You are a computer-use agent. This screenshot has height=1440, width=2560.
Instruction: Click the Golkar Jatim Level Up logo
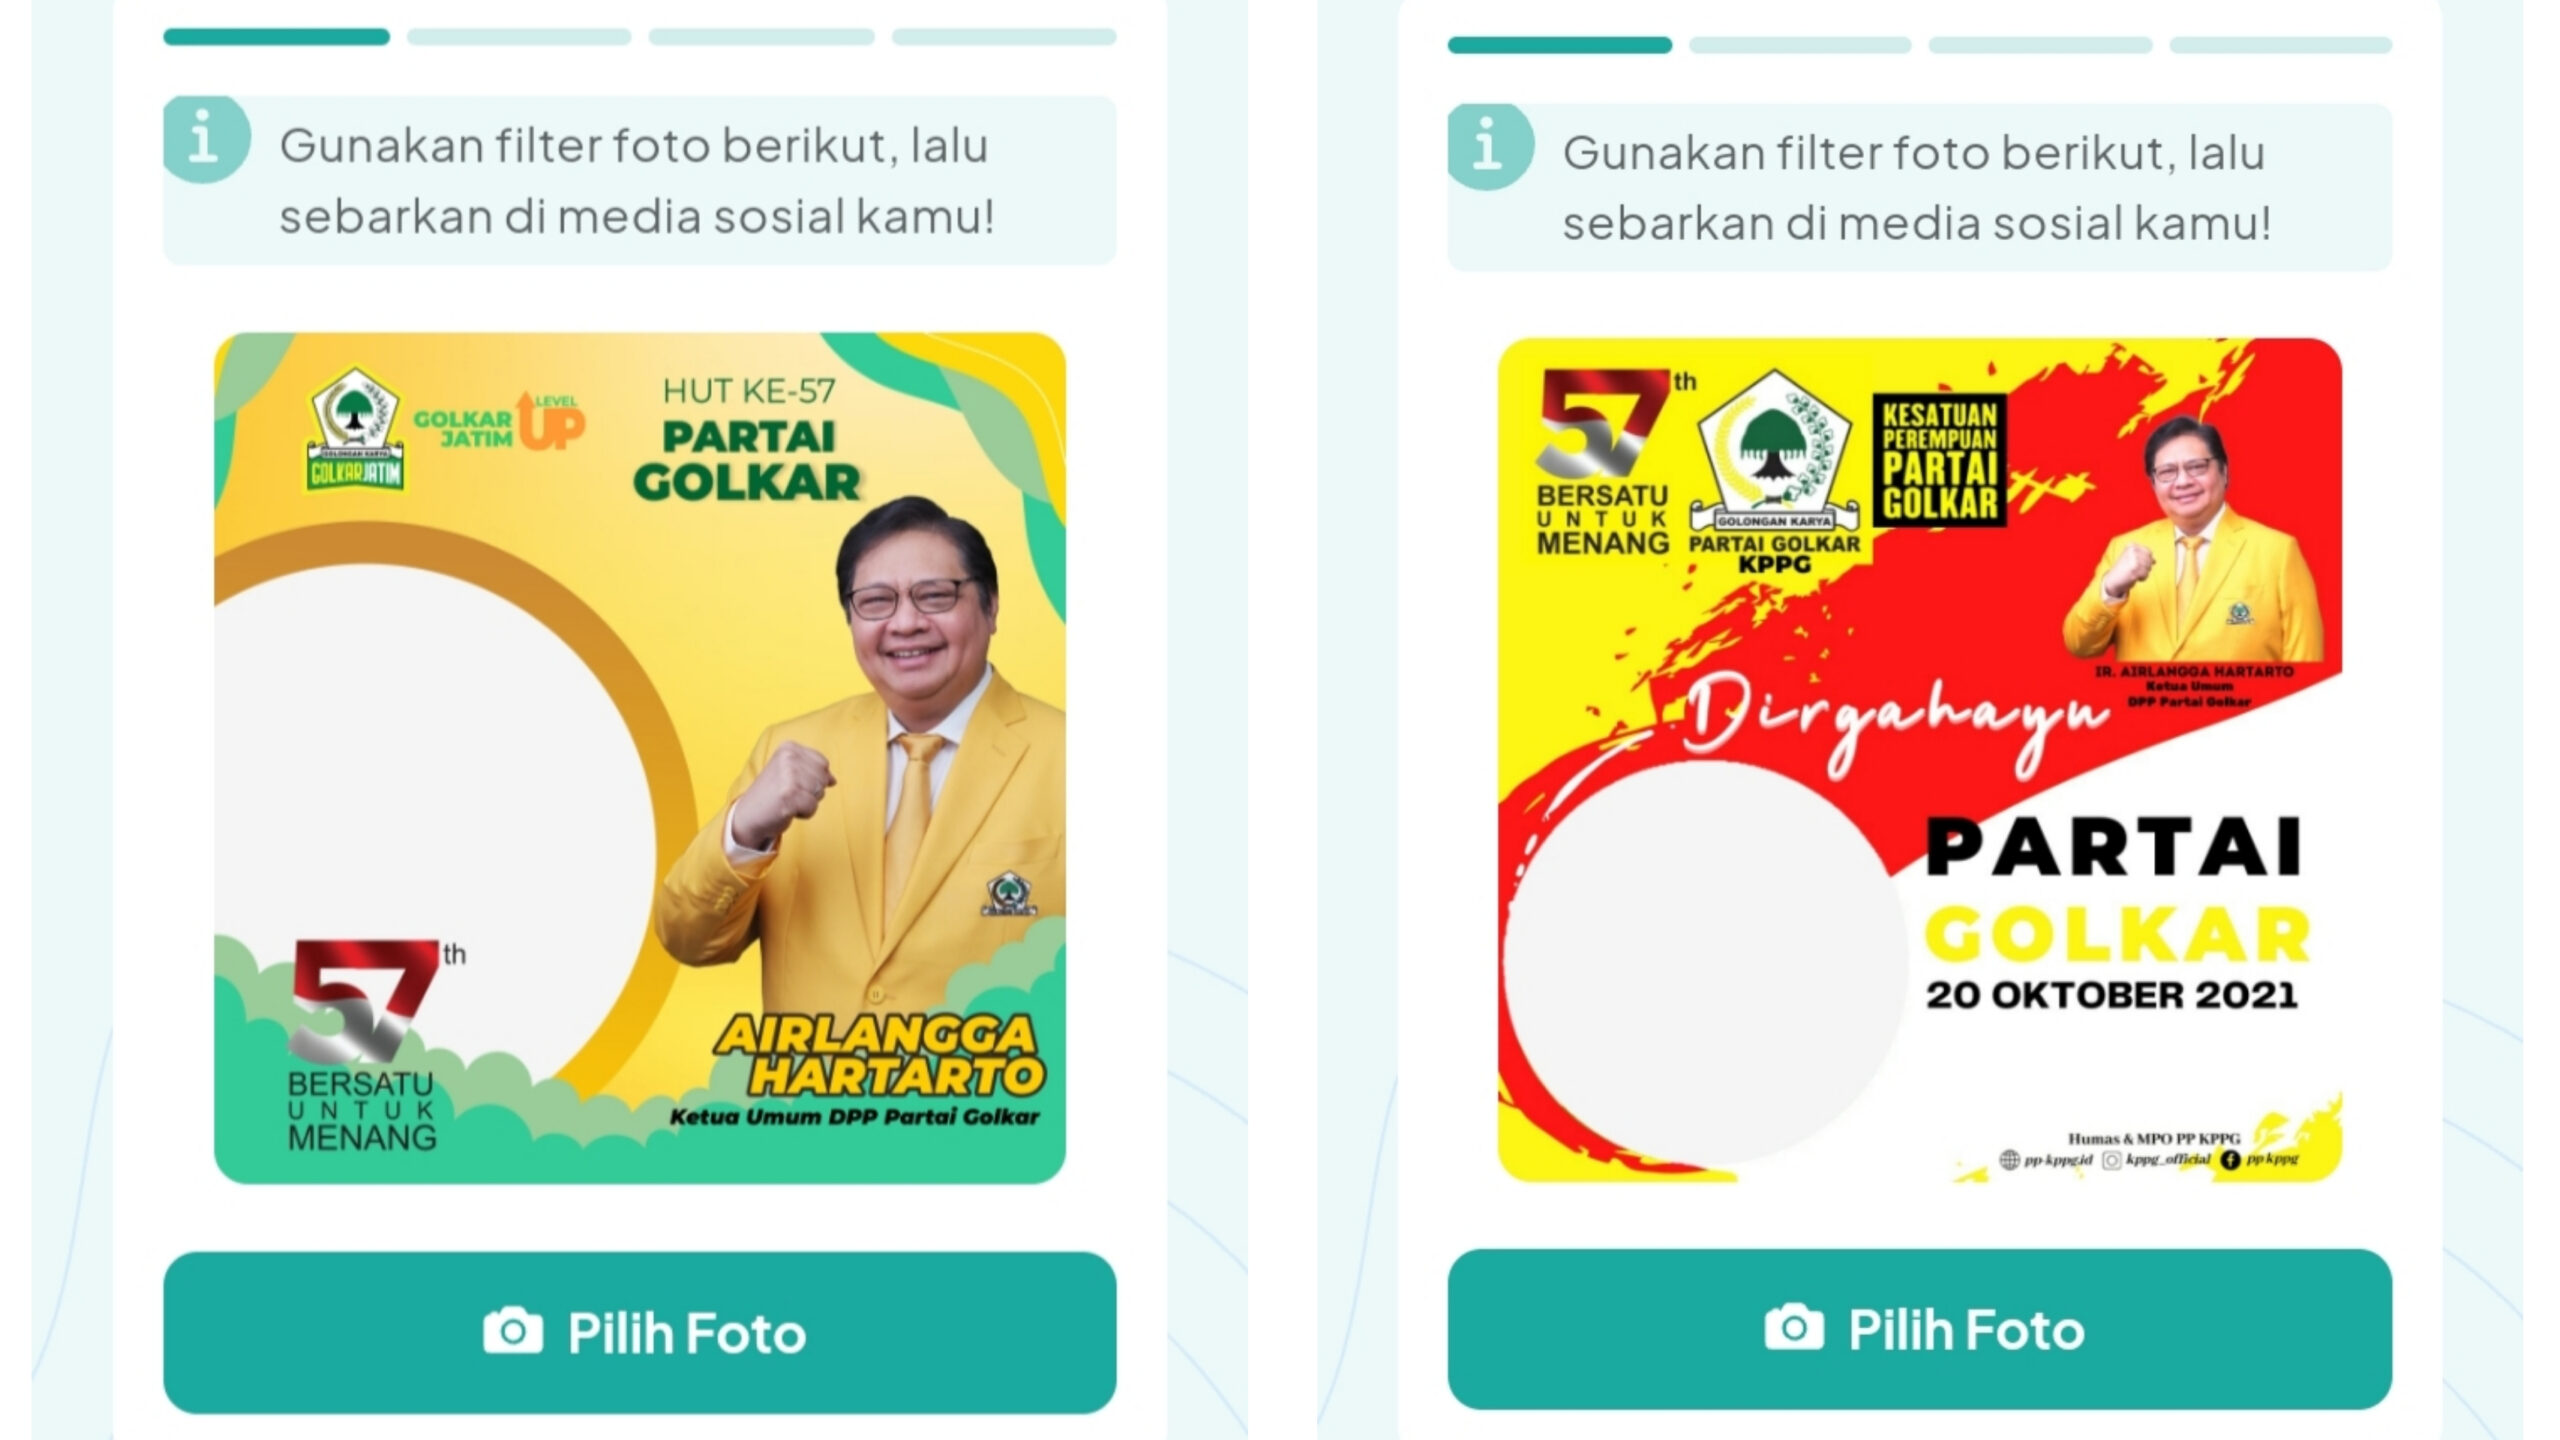(x=500, y=421)
